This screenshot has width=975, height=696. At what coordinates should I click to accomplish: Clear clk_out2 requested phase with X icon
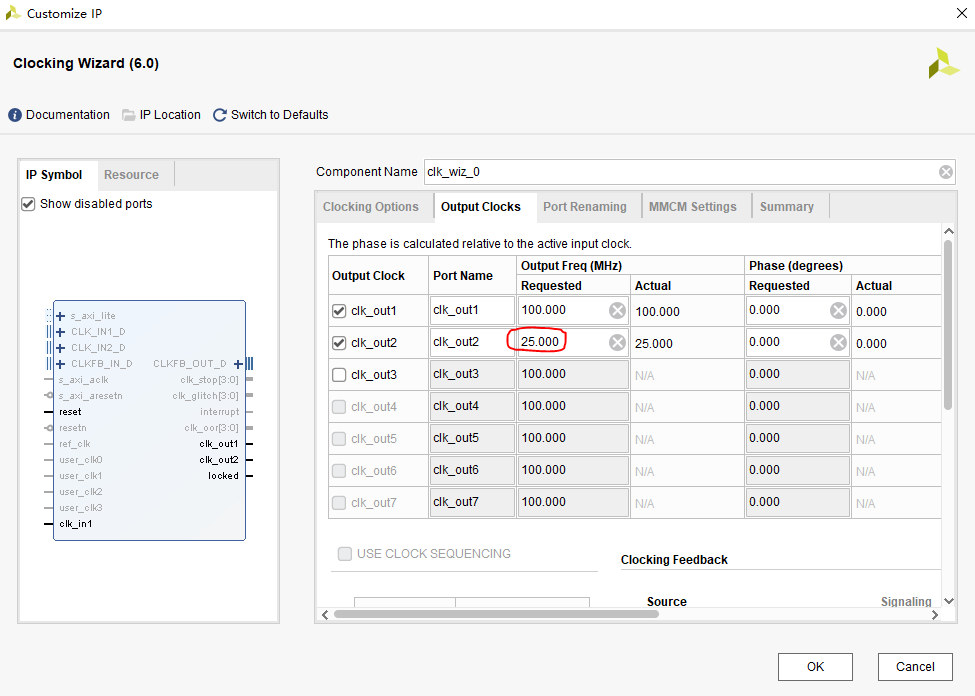[838, 342]
